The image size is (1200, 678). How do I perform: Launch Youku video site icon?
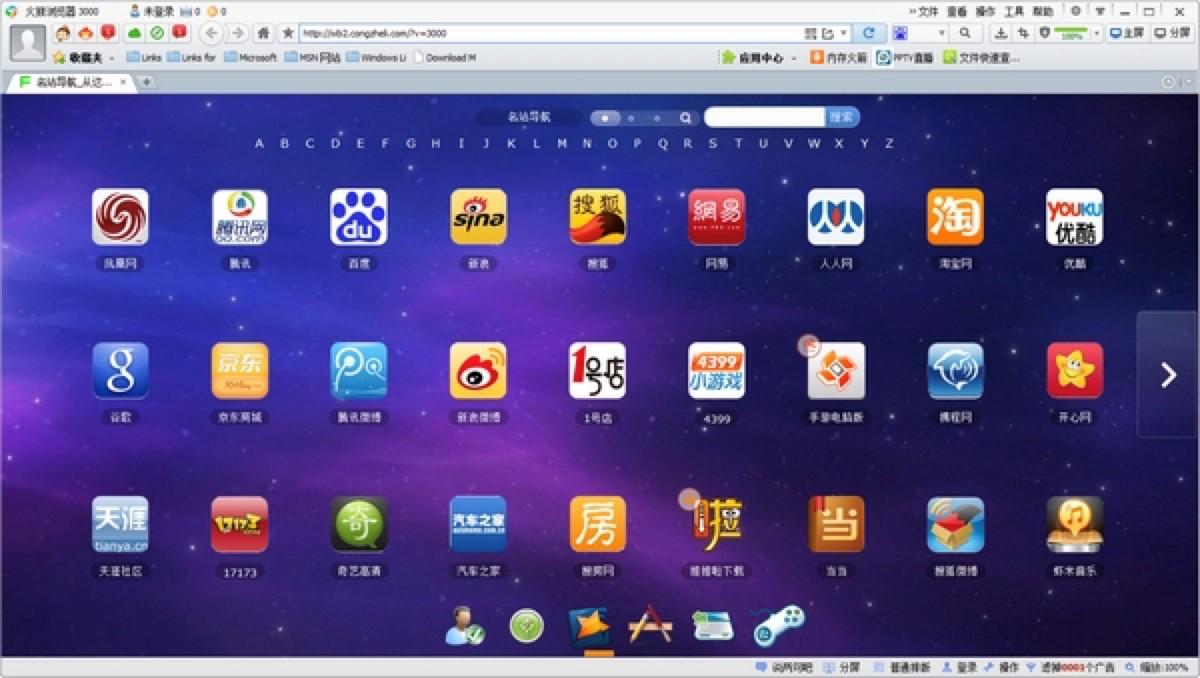point(1076,215)
